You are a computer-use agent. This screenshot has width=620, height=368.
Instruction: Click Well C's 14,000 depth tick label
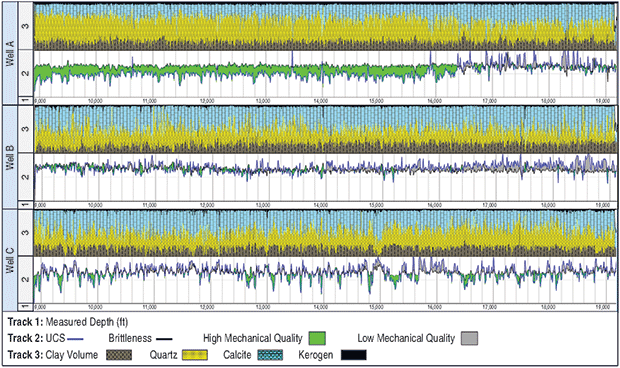coord(320,307)
